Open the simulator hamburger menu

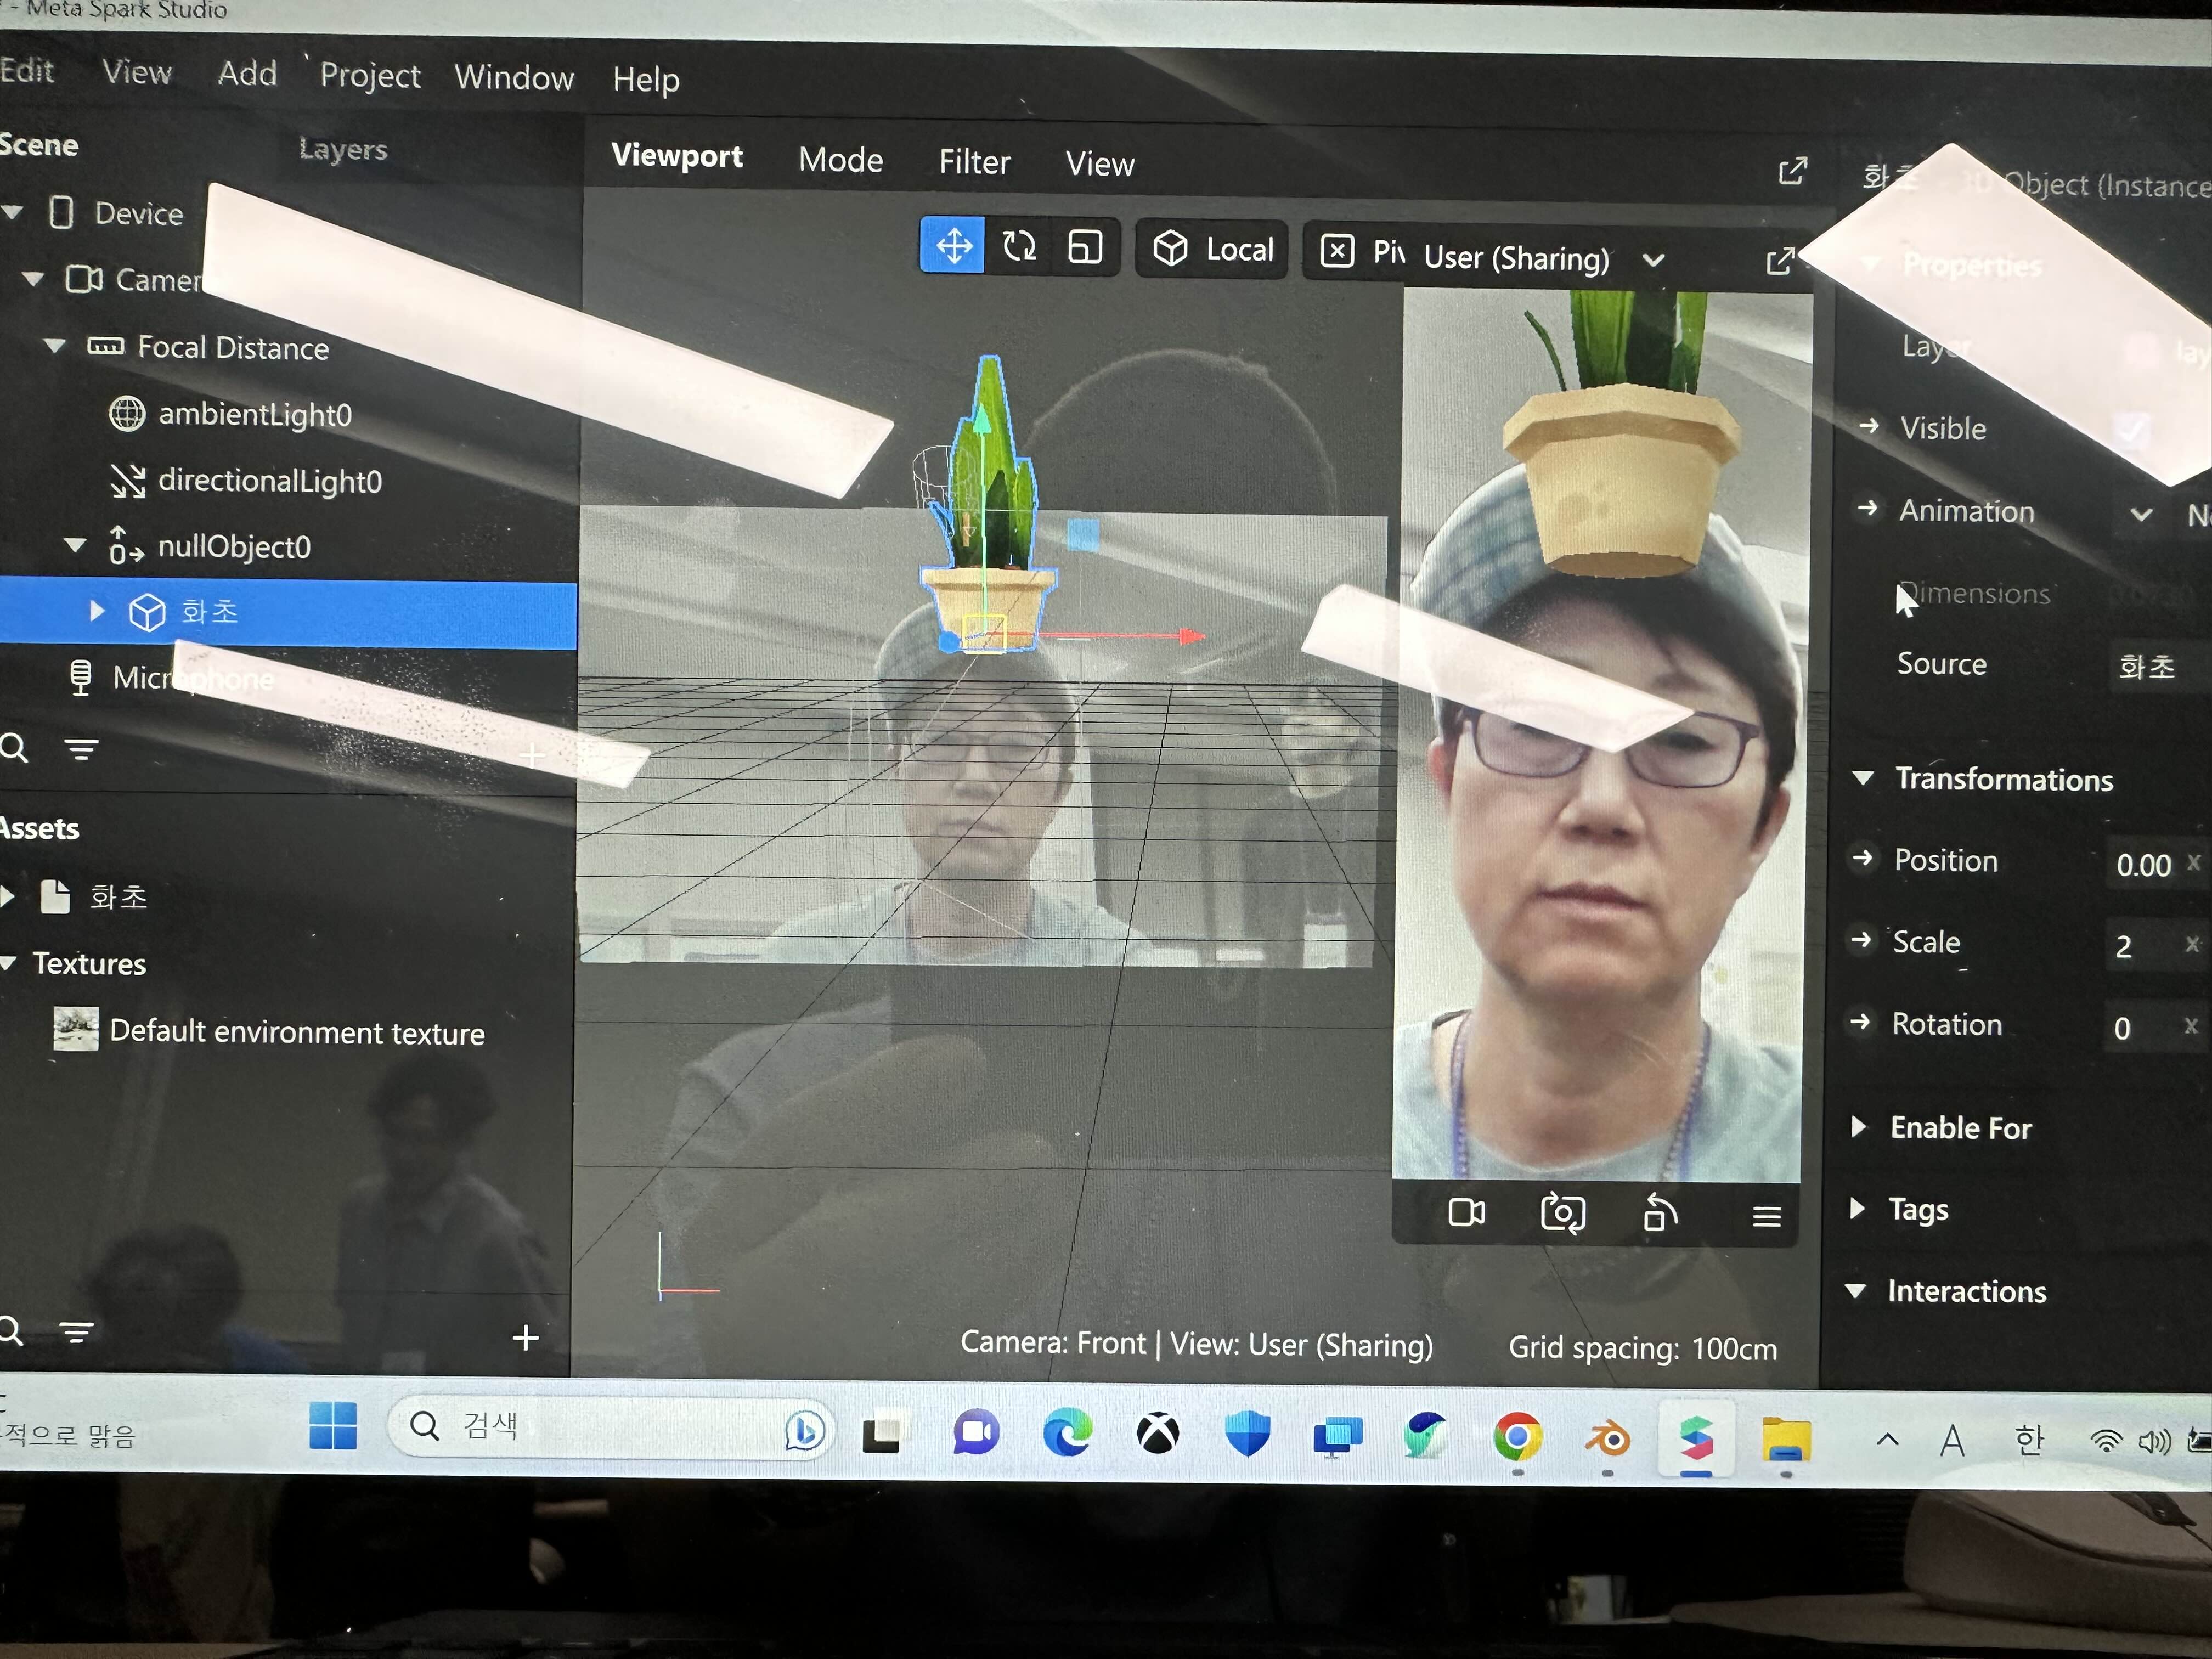[1766, 1216]
